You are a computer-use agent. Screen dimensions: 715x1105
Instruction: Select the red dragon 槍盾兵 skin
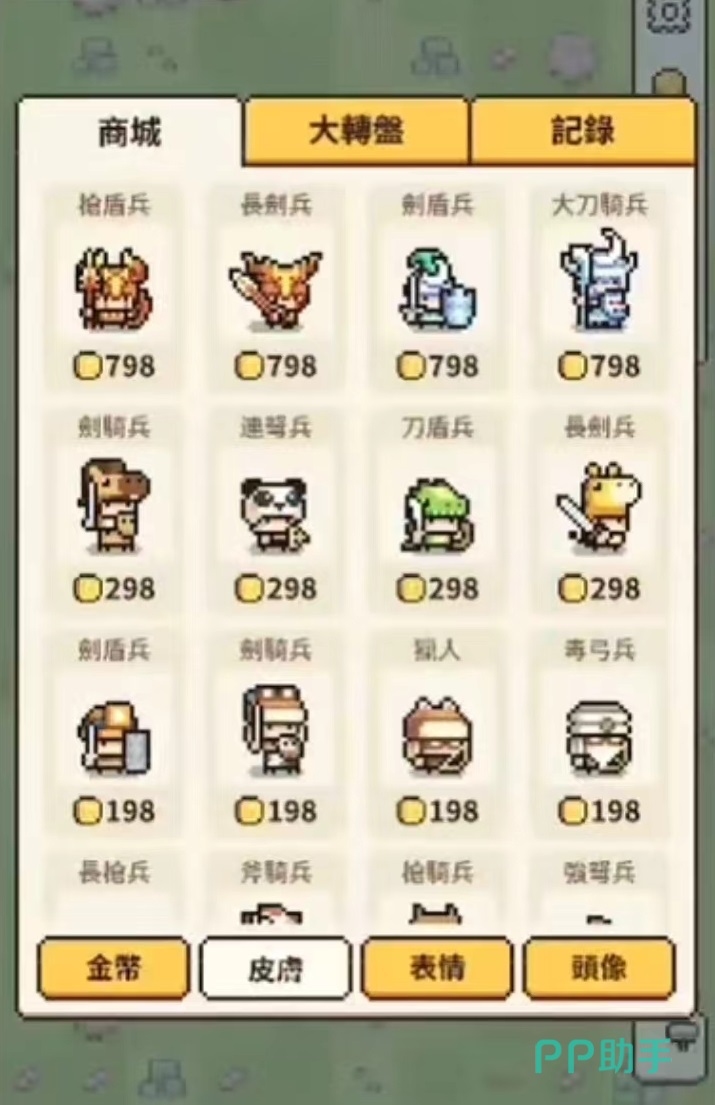pyautogui.click(x=114, y=288)
